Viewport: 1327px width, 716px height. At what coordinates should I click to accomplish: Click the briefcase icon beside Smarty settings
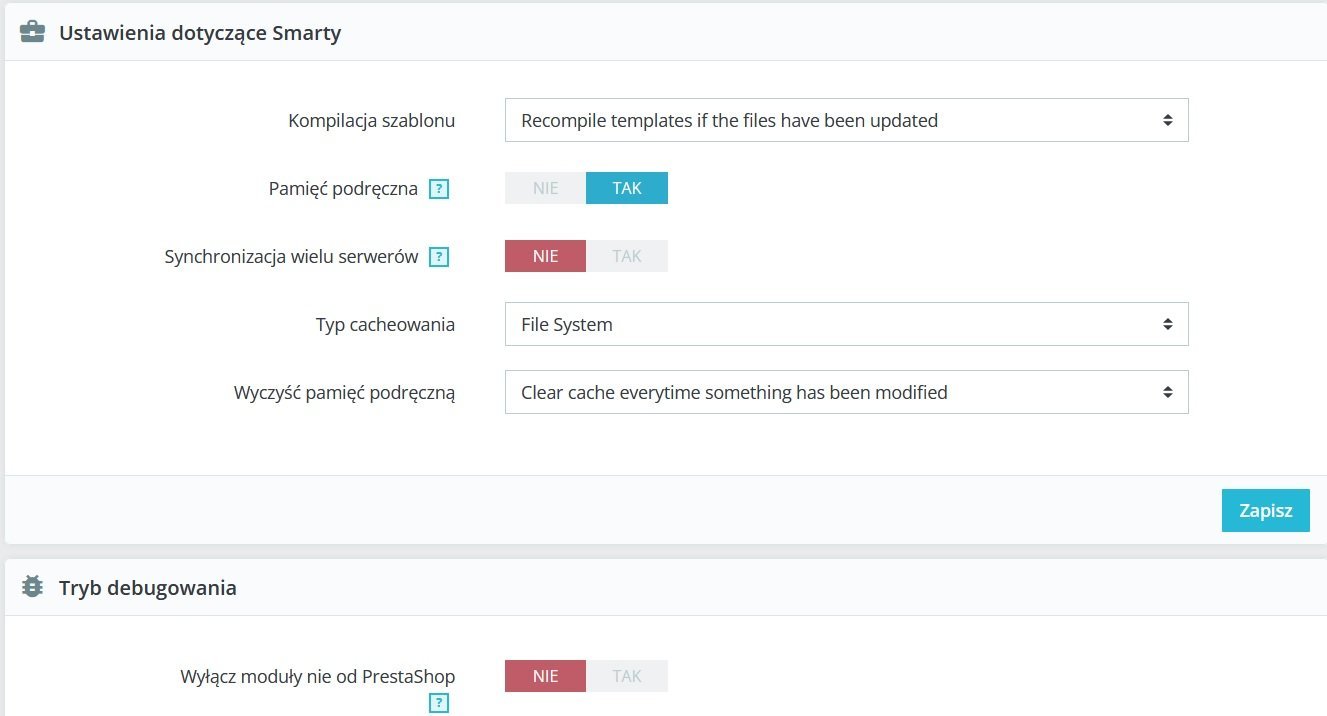click(x=32, y=32)
